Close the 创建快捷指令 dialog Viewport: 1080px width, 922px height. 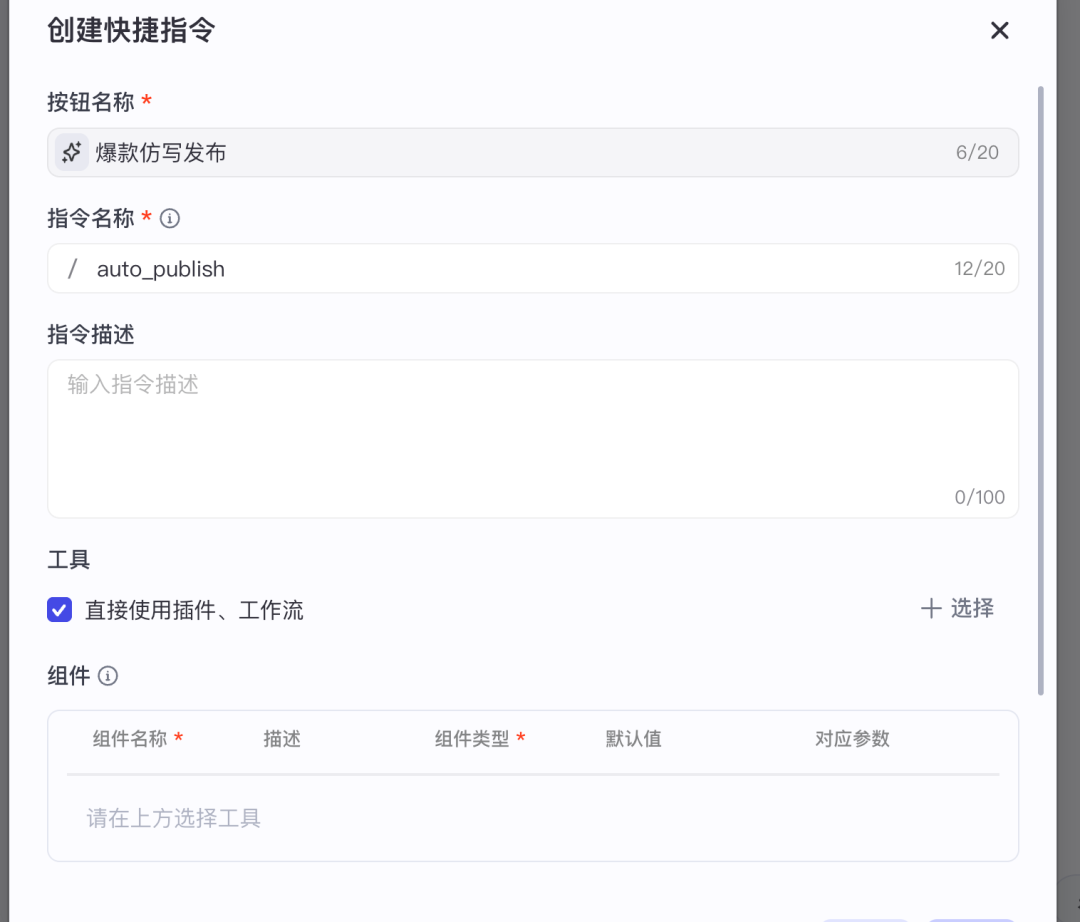click(999, 31)
